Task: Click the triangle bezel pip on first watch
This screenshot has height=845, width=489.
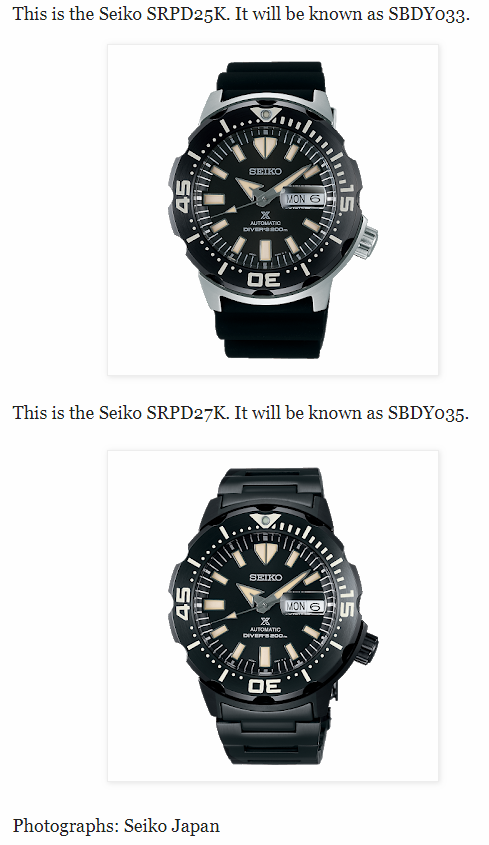Action: coord(265,115)
